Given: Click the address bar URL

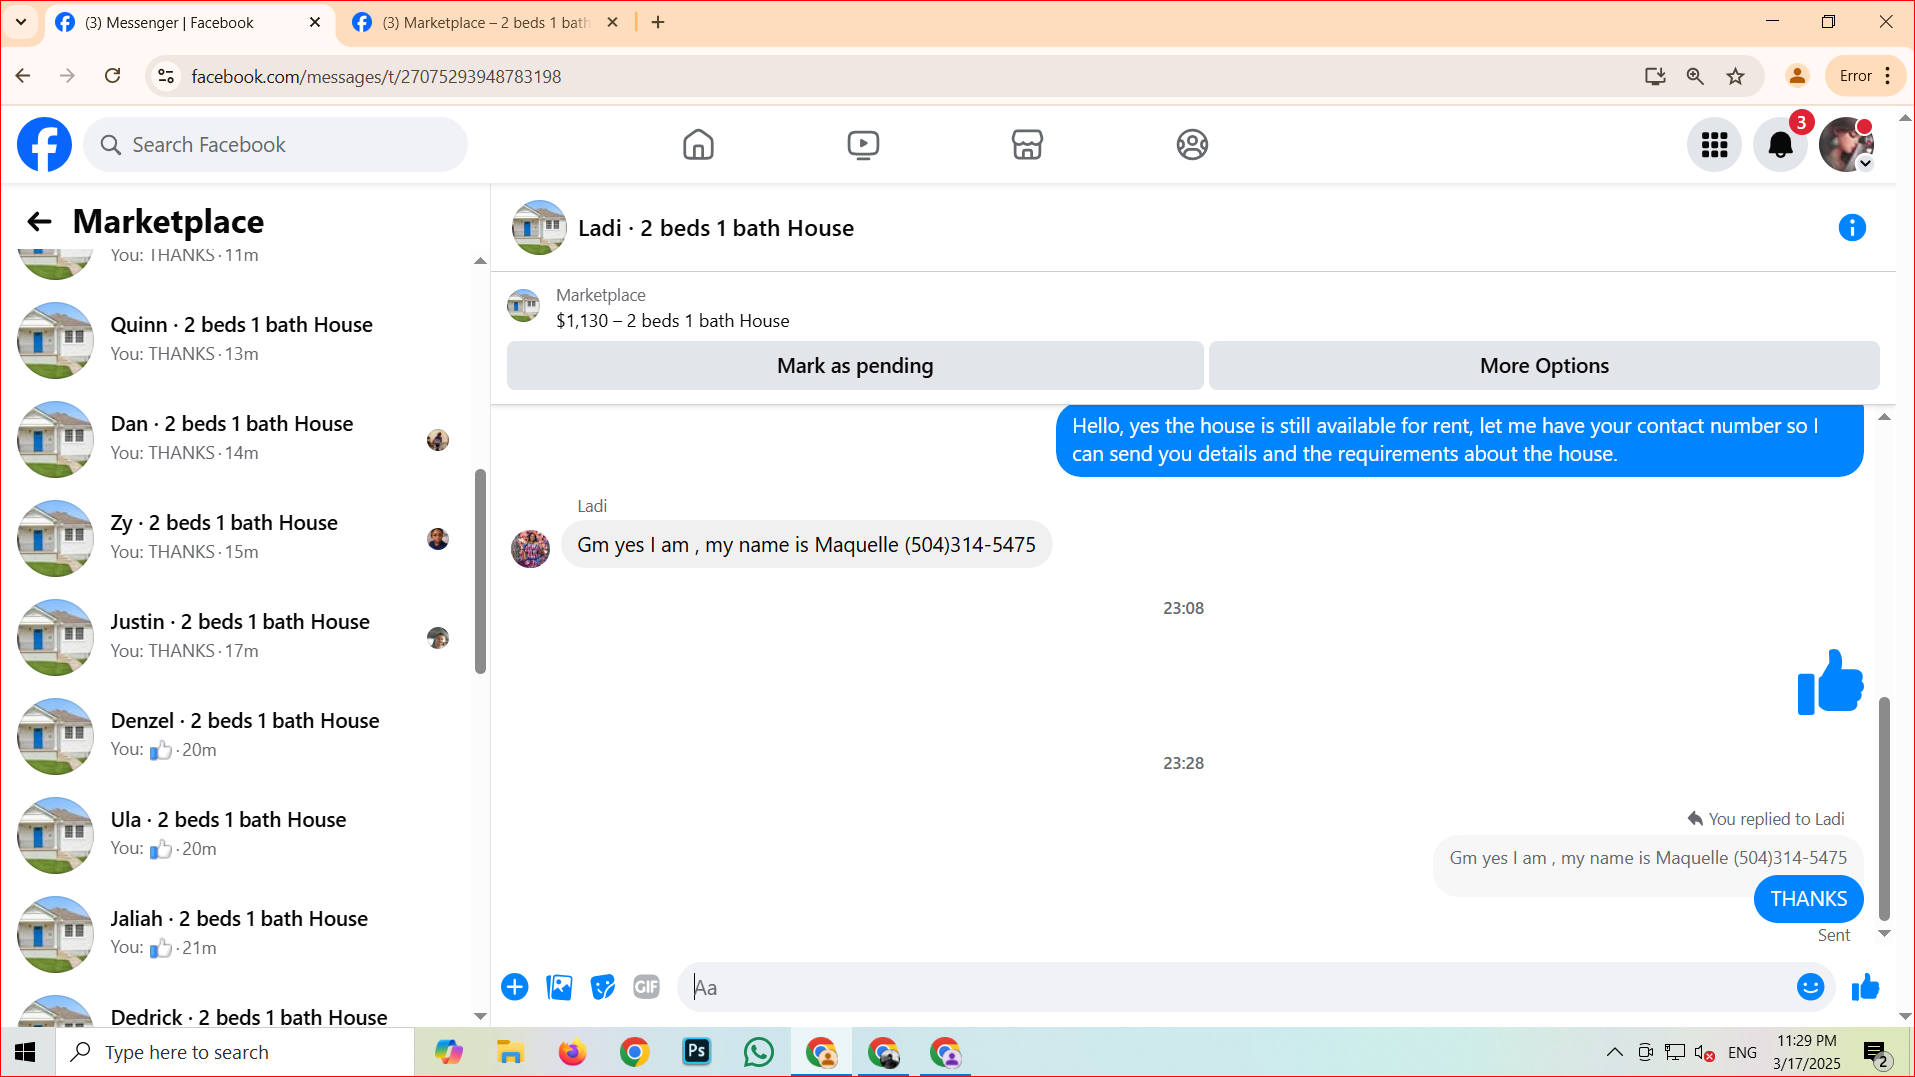Looking at the screenshot, I should click(376, 76).
